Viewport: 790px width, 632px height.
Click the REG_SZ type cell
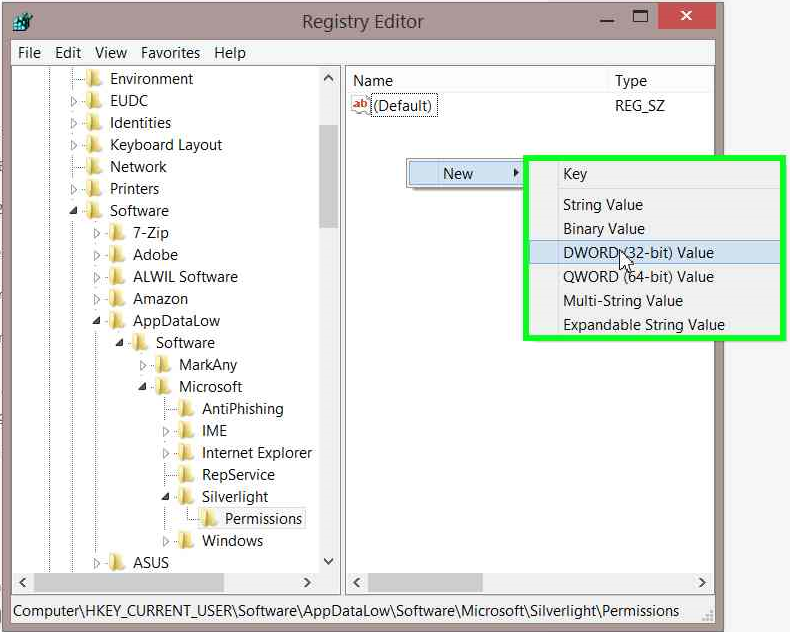639,105
